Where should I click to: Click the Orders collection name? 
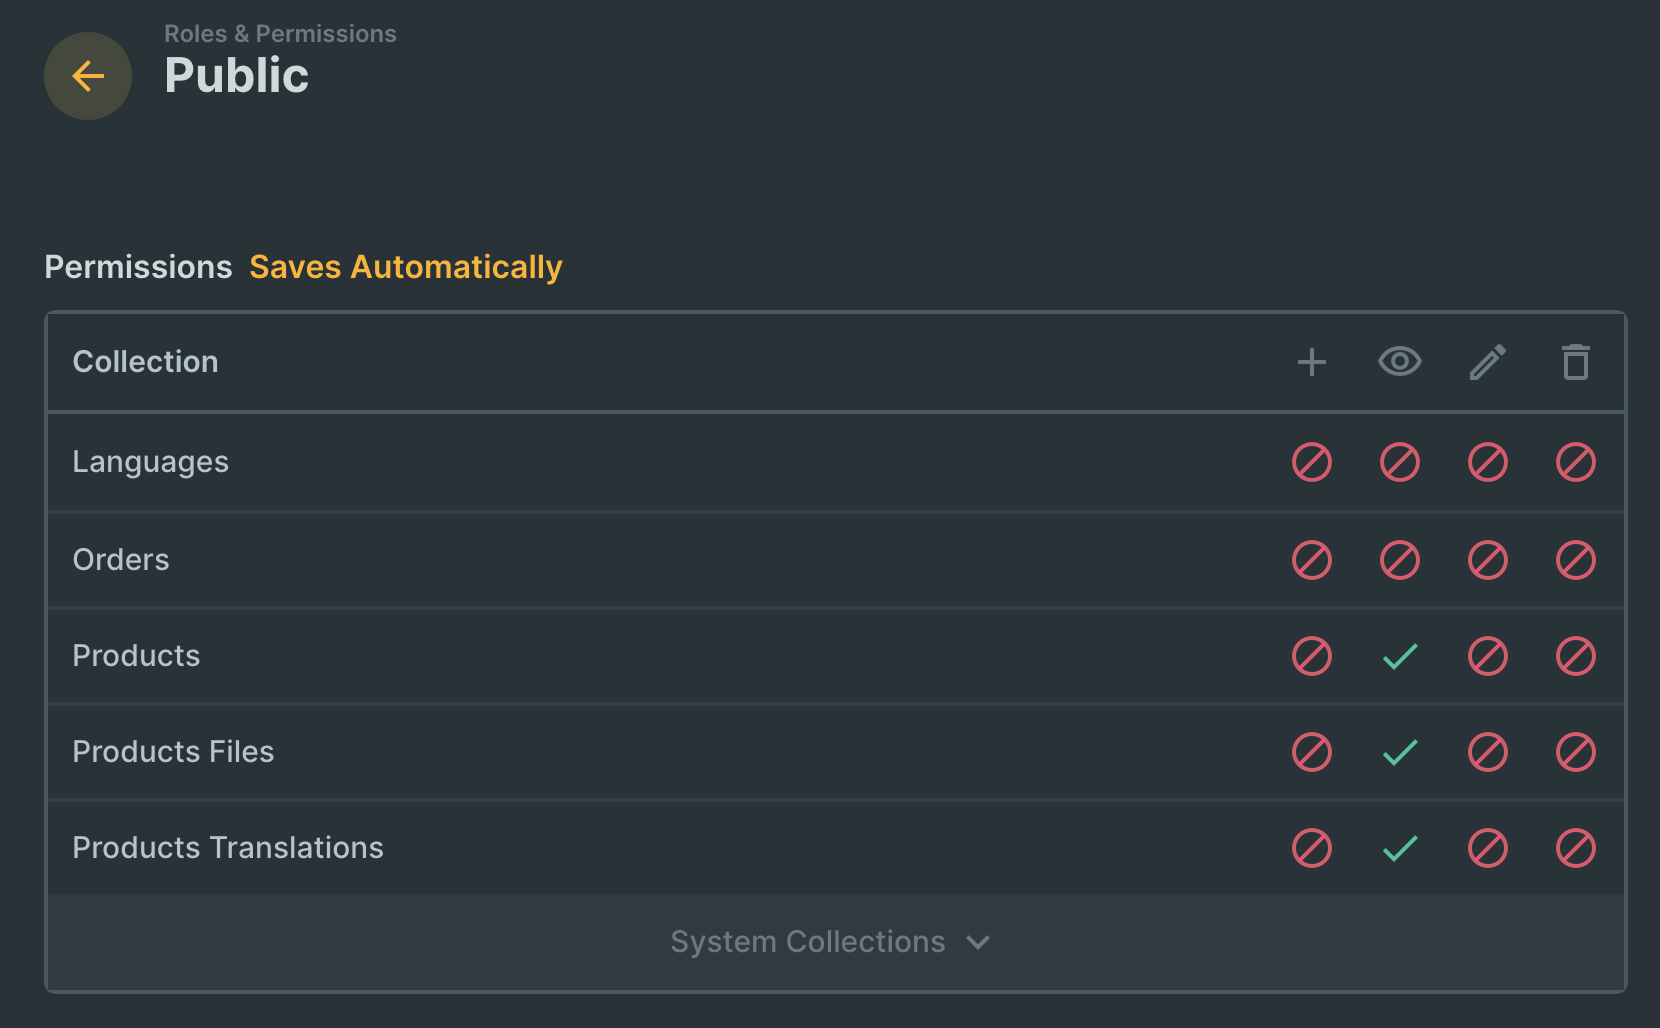pos(121,560)
